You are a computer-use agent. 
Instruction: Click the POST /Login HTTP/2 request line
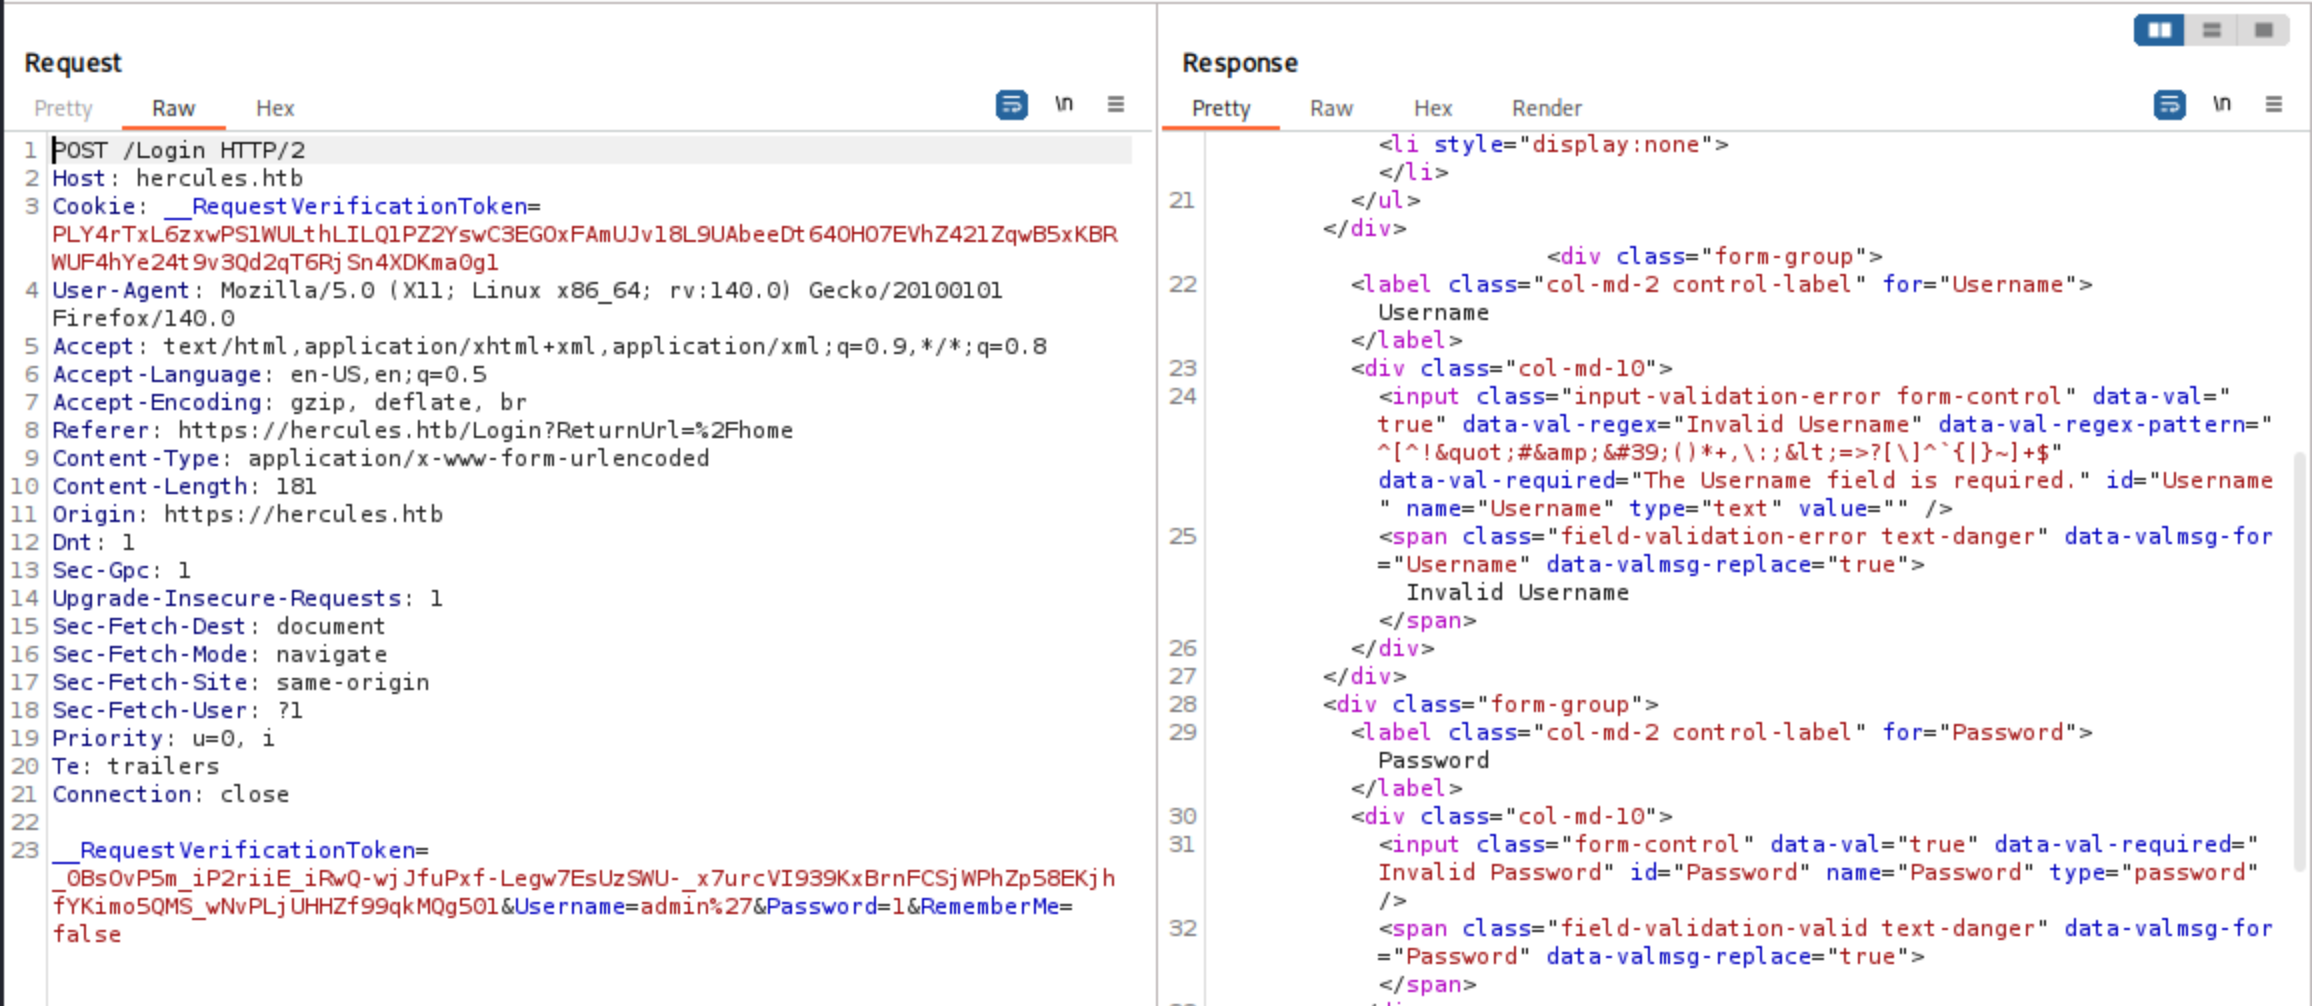[179, 150]
